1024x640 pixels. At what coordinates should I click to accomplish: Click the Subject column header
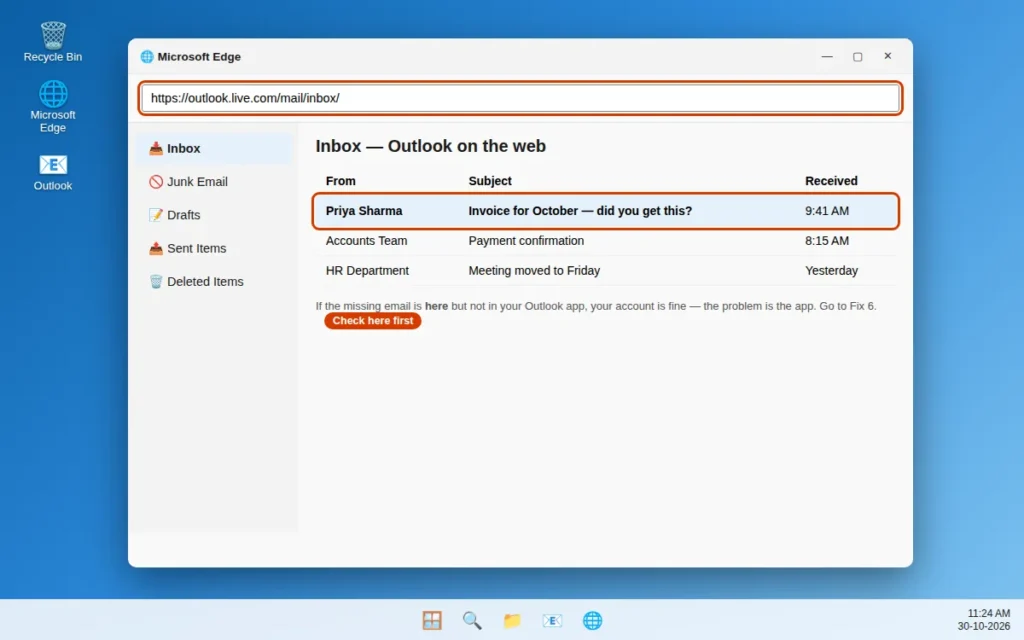pyautogui.click(x=490, y=181)
